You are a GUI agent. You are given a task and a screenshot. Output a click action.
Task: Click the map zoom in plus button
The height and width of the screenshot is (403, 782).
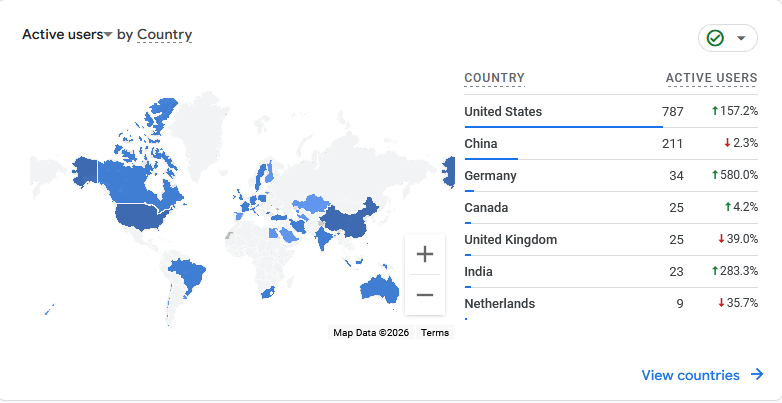[x=425, y=254]
